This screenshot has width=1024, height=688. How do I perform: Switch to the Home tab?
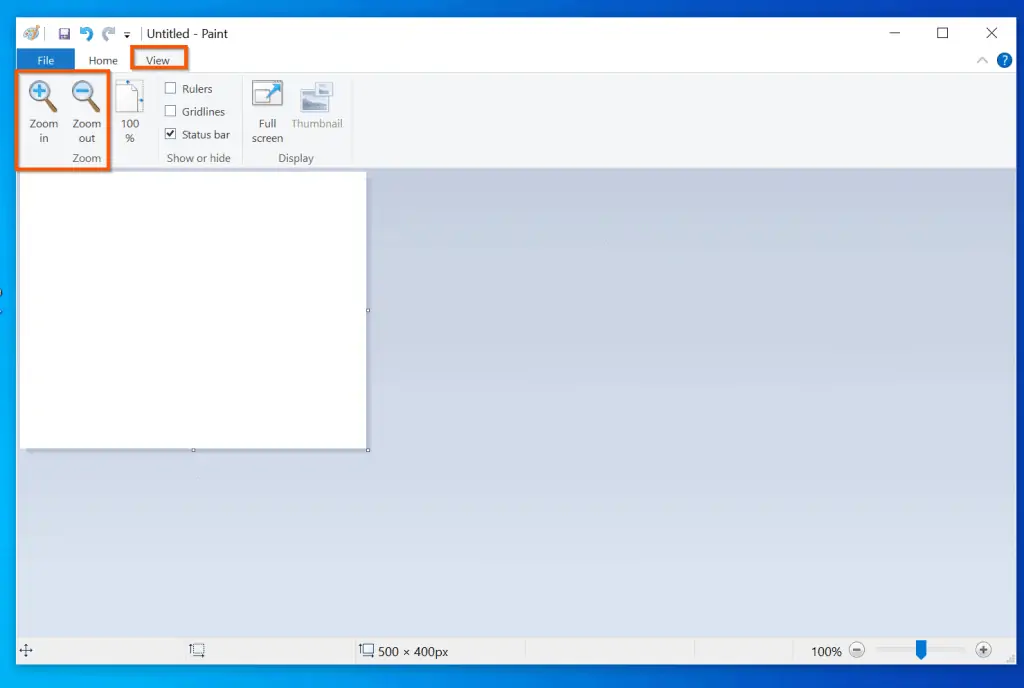tap(103, 61)
